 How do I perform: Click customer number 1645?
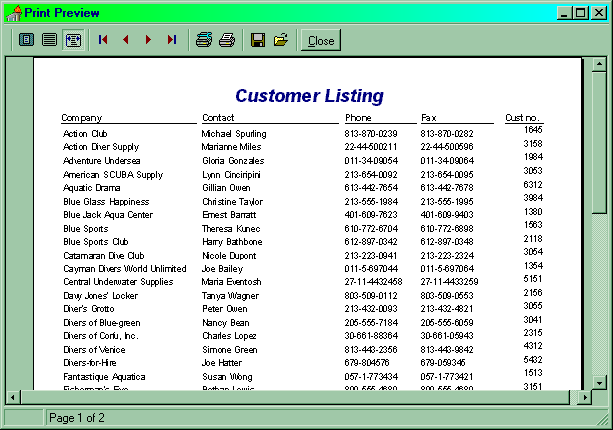pos(533,130)
